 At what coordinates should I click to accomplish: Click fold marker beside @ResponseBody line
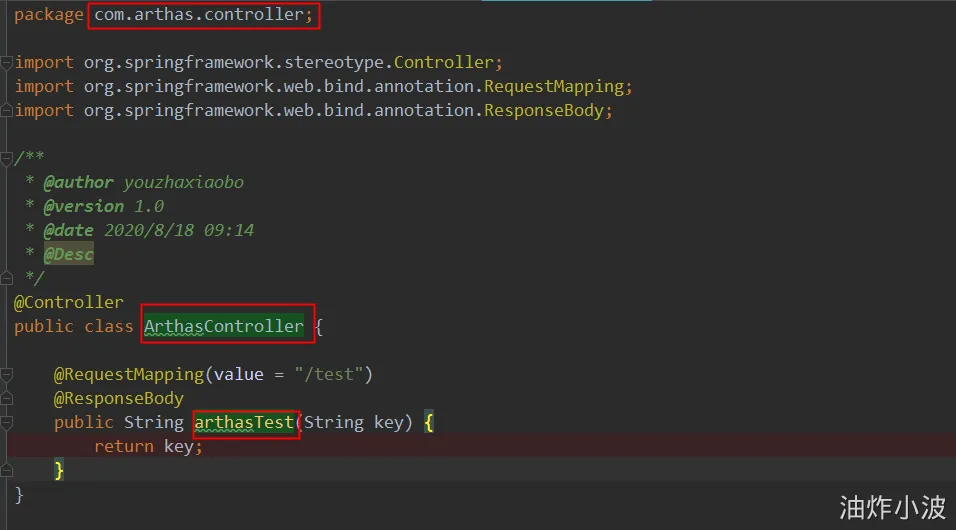[x=6, y=398]
